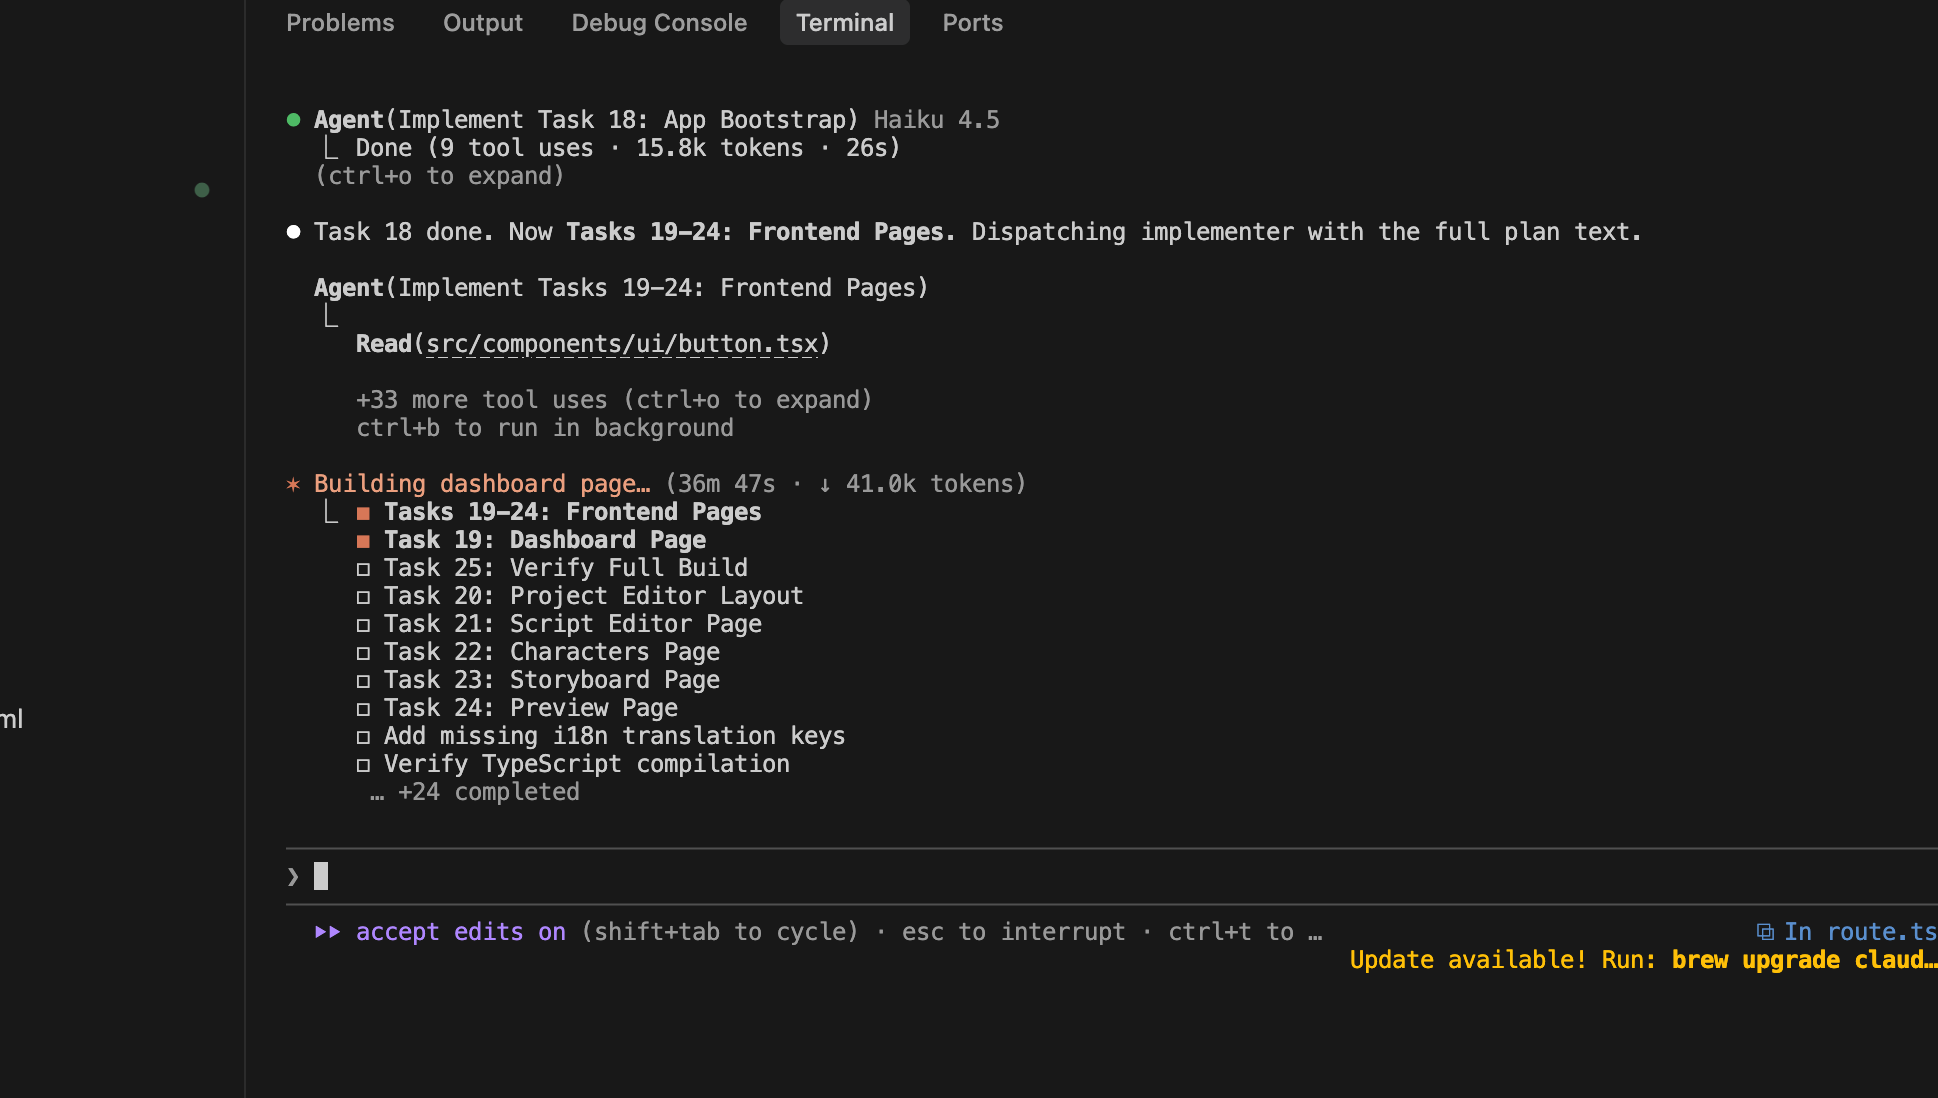Click the terminal prompt chevron
1938x1098 pixels.
[x=293, y=877]
